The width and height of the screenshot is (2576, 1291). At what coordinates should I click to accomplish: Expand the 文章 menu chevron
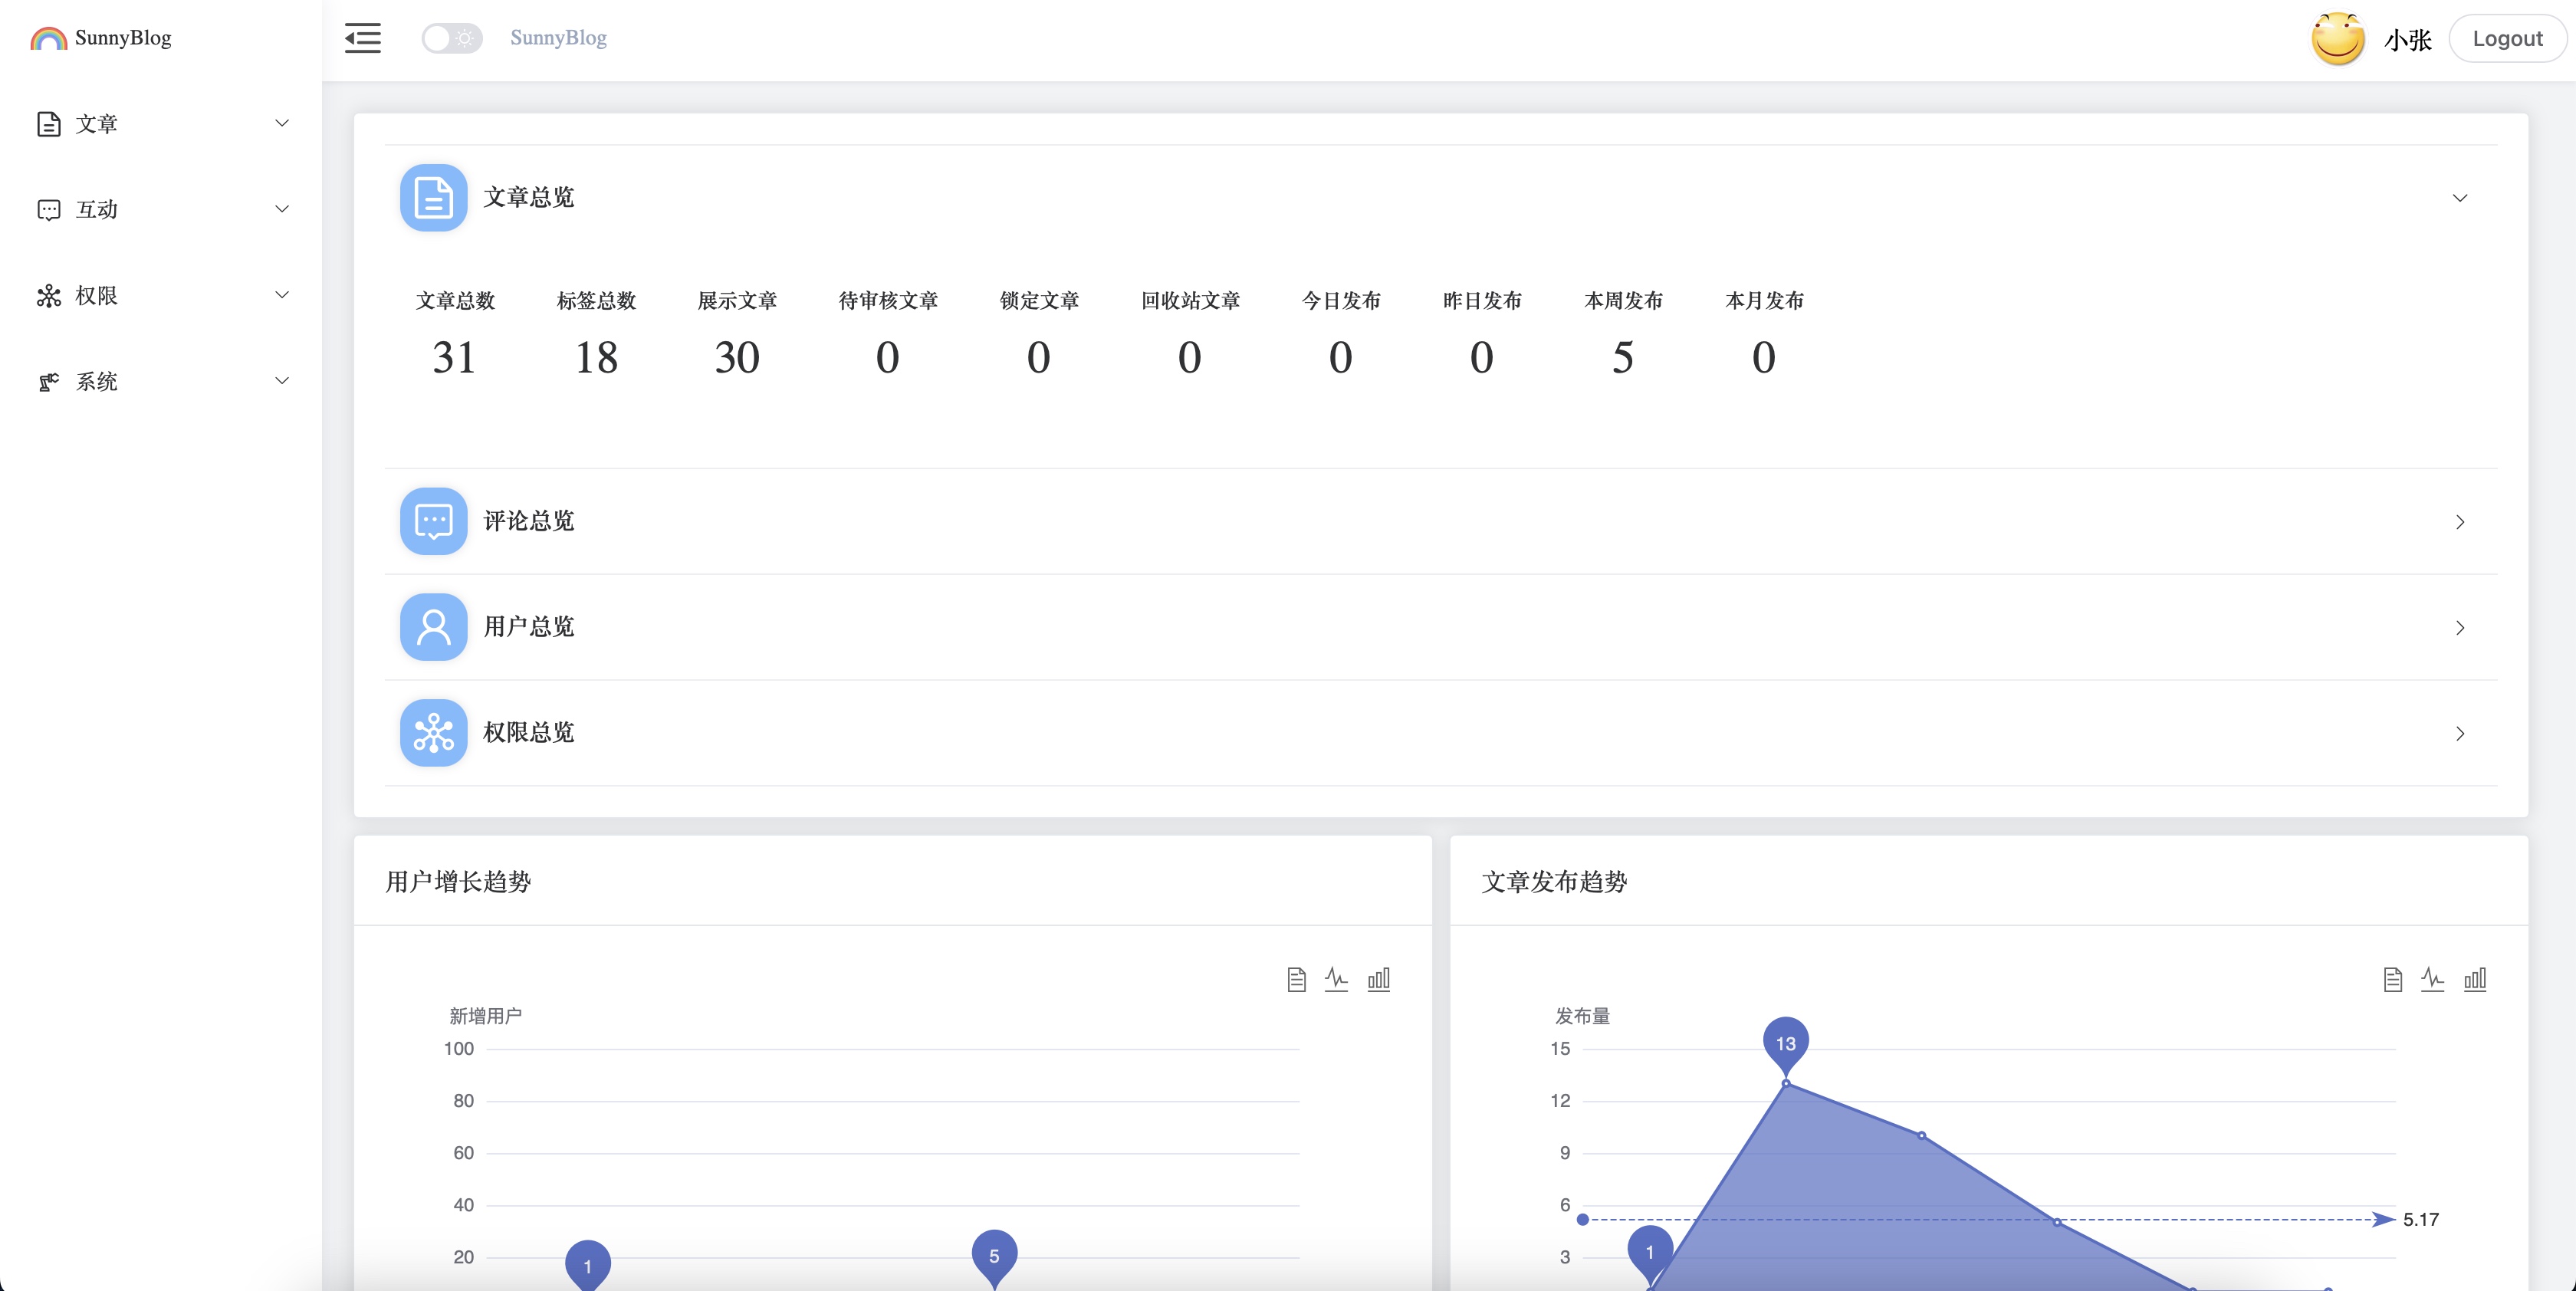(282, 123)
